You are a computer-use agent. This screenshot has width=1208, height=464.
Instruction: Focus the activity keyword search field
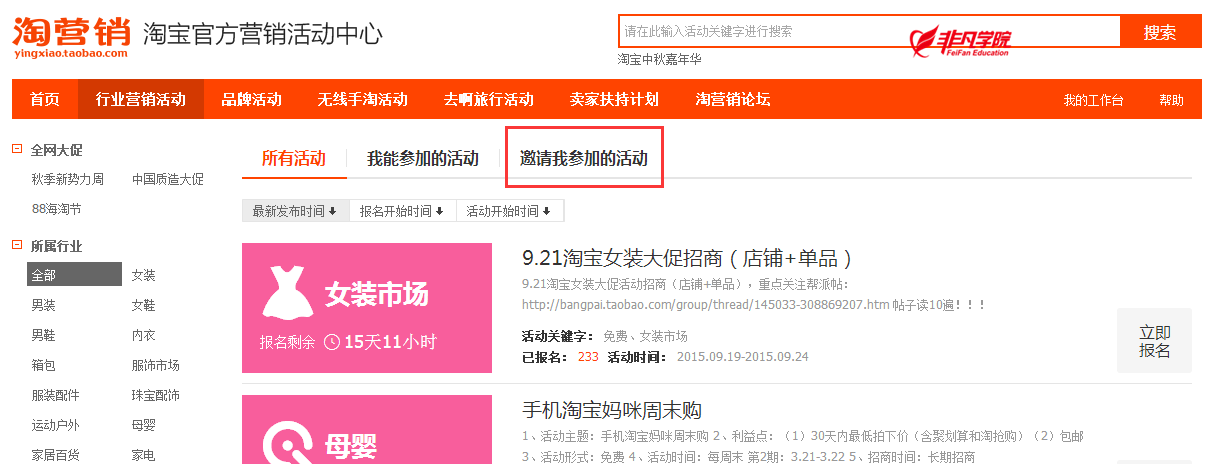click(869, 32)
